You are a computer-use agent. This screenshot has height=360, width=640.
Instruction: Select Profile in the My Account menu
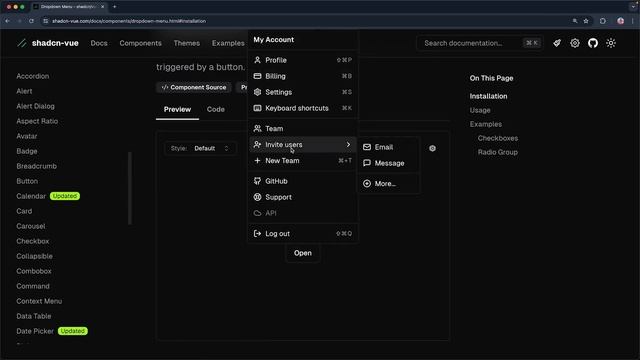point(302,60)
